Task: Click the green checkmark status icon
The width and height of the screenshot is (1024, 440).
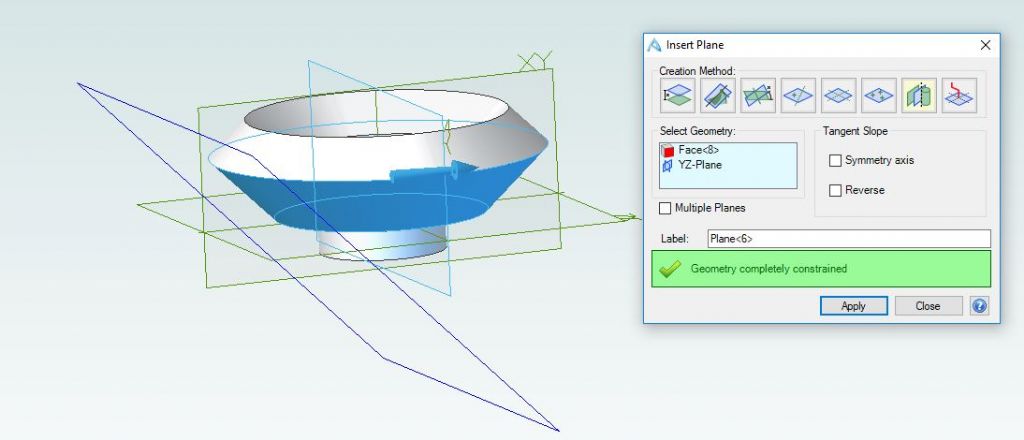Action: (670, 269)
